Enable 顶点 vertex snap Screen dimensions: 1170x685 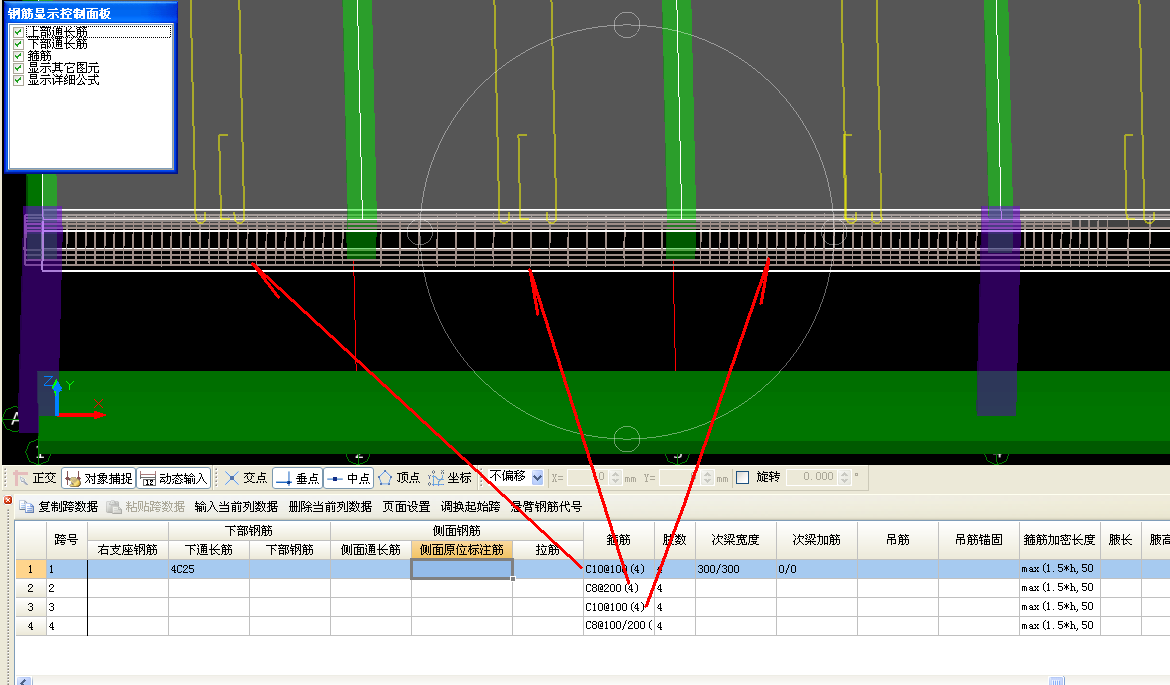[399, 478]
